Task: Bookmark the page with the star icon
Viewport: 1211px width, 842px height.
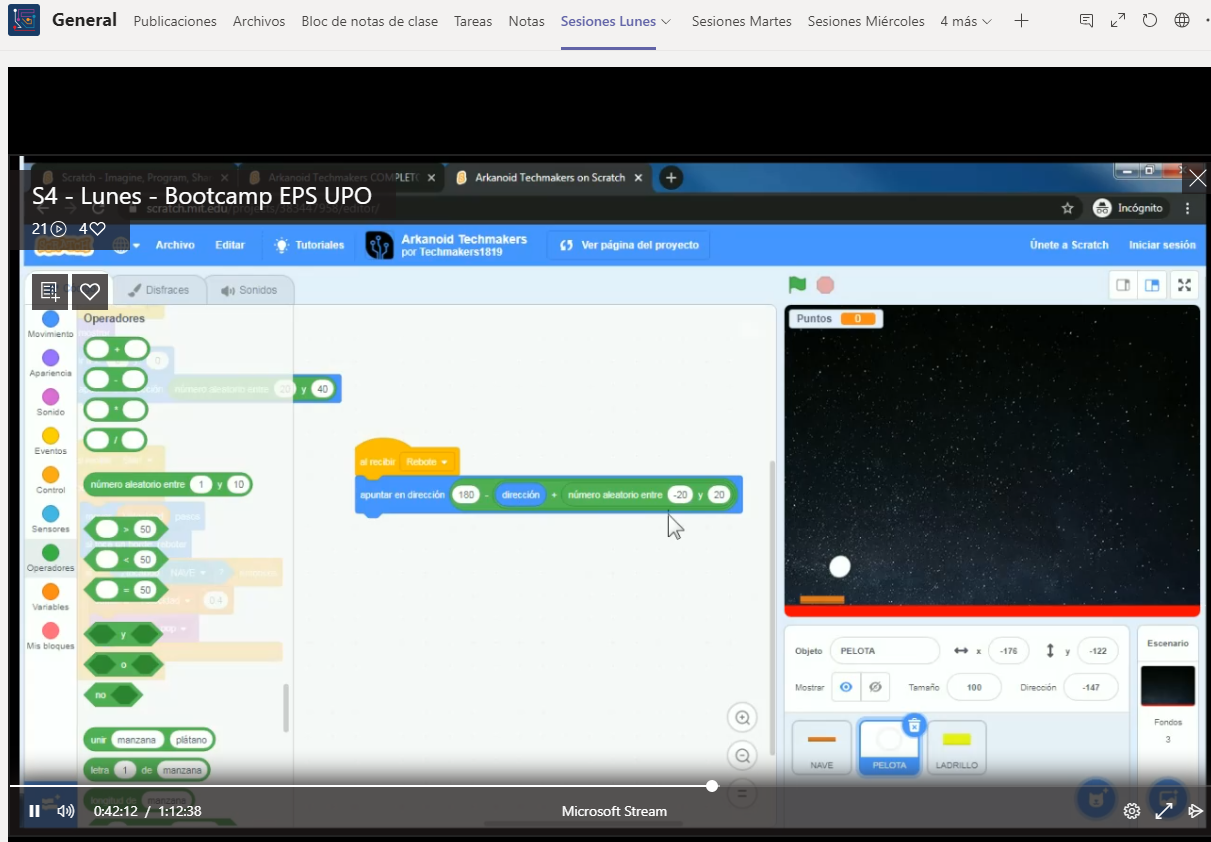Action: (x=1067, y=208)
